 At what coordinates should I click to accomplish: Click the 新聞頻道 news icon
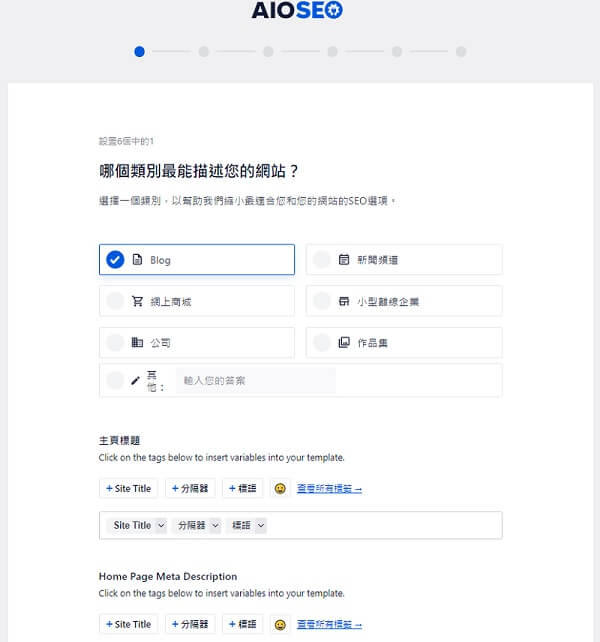(344, 260)
